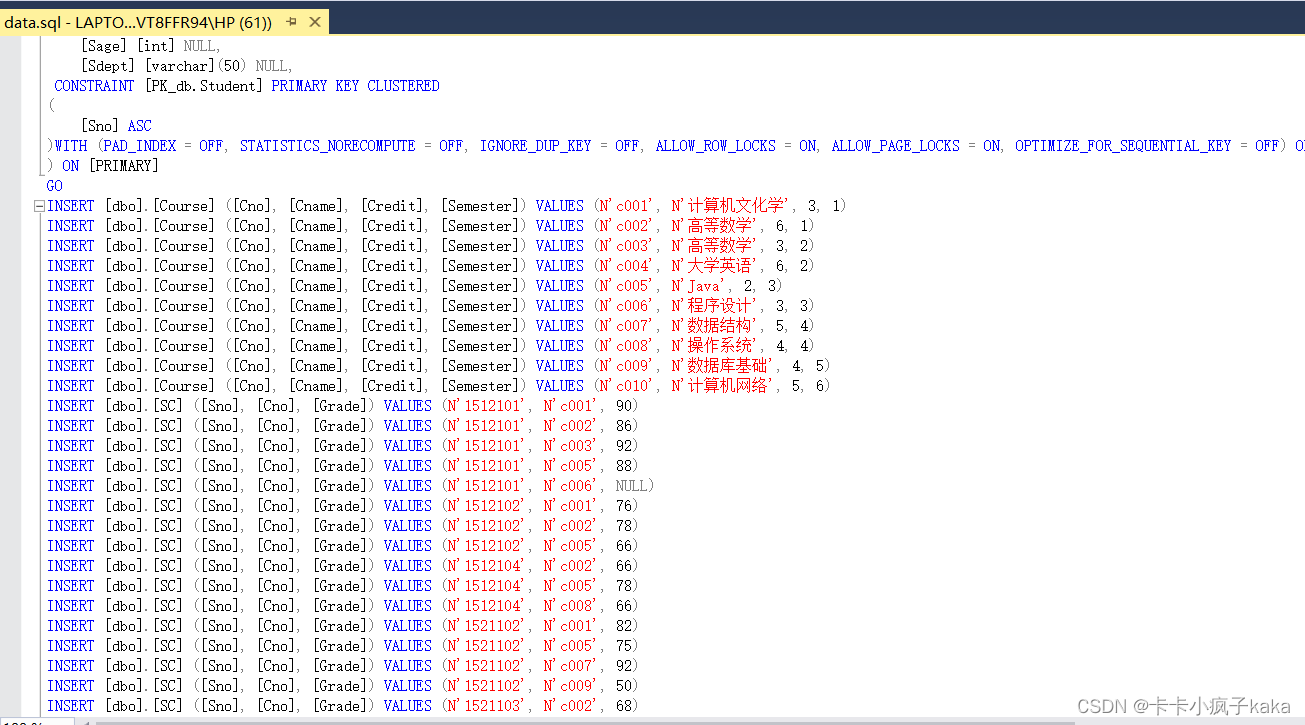Image resolution: width=1305 pixels, height=725 pixels.
Task: Click grade 82 for student 1521102
Action: pyautogui.click(x=623, y=626)
